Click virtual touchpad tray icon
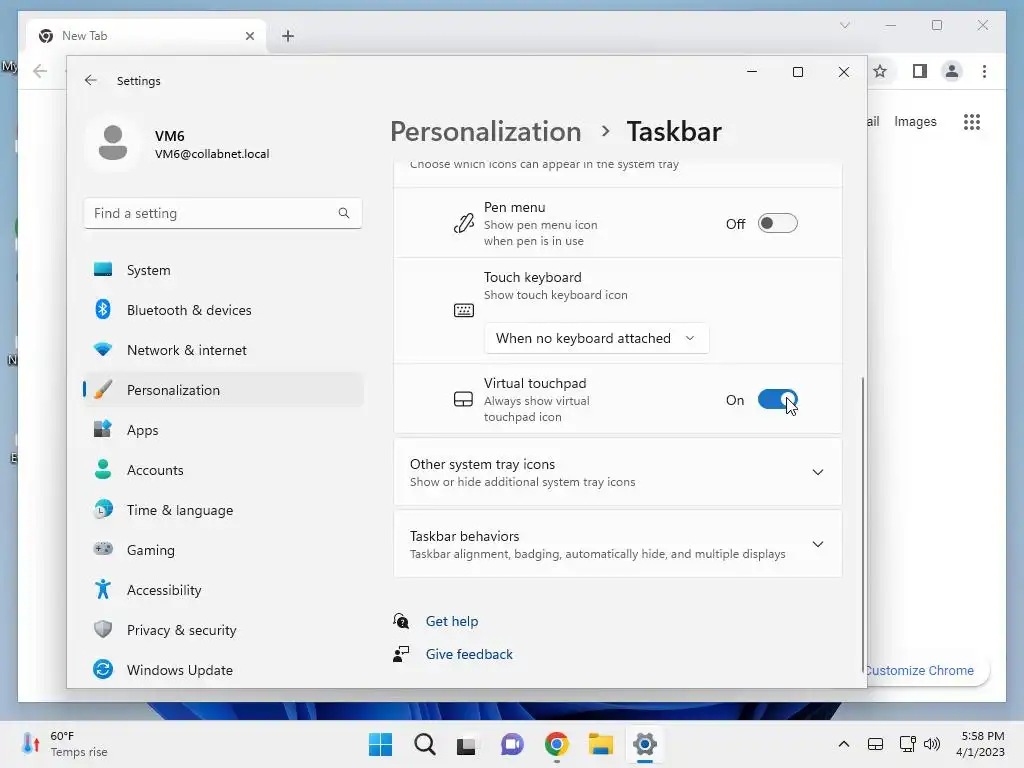 (x=875, y=744)
